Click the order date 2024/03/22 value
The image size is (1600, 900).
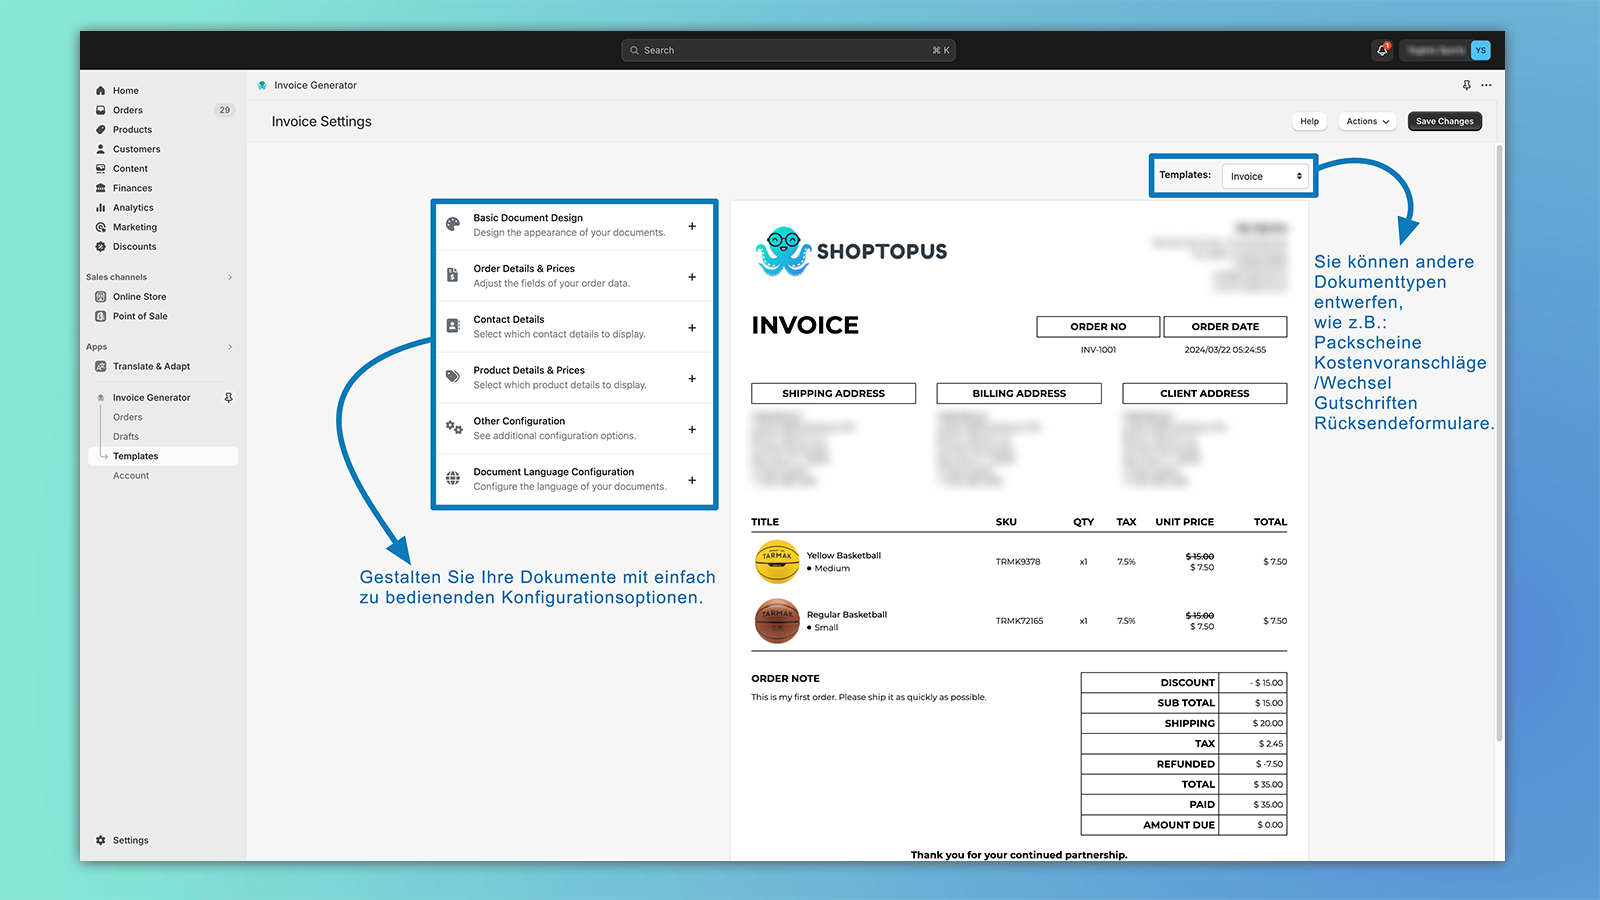click(1225, 350)
